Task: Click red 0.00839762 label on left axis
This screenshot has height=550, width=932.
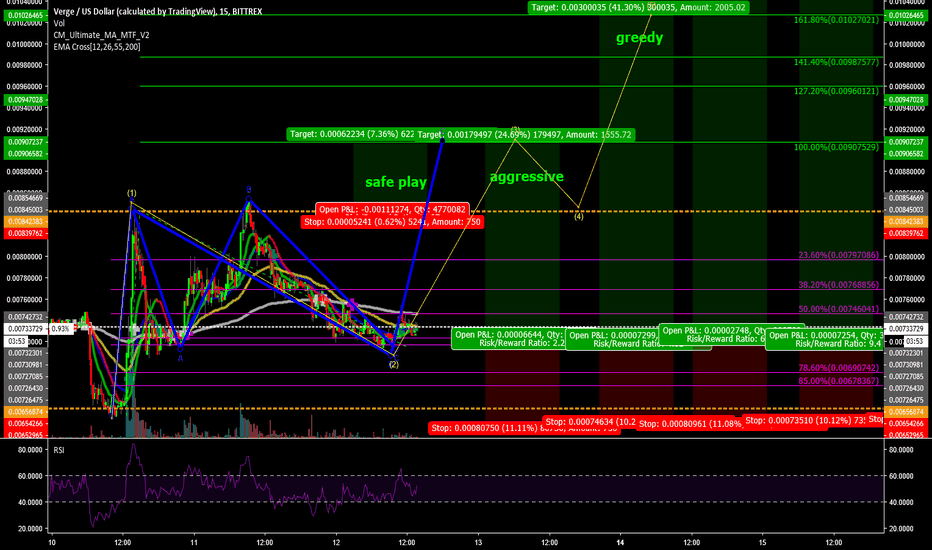Action: coord(26,233)
